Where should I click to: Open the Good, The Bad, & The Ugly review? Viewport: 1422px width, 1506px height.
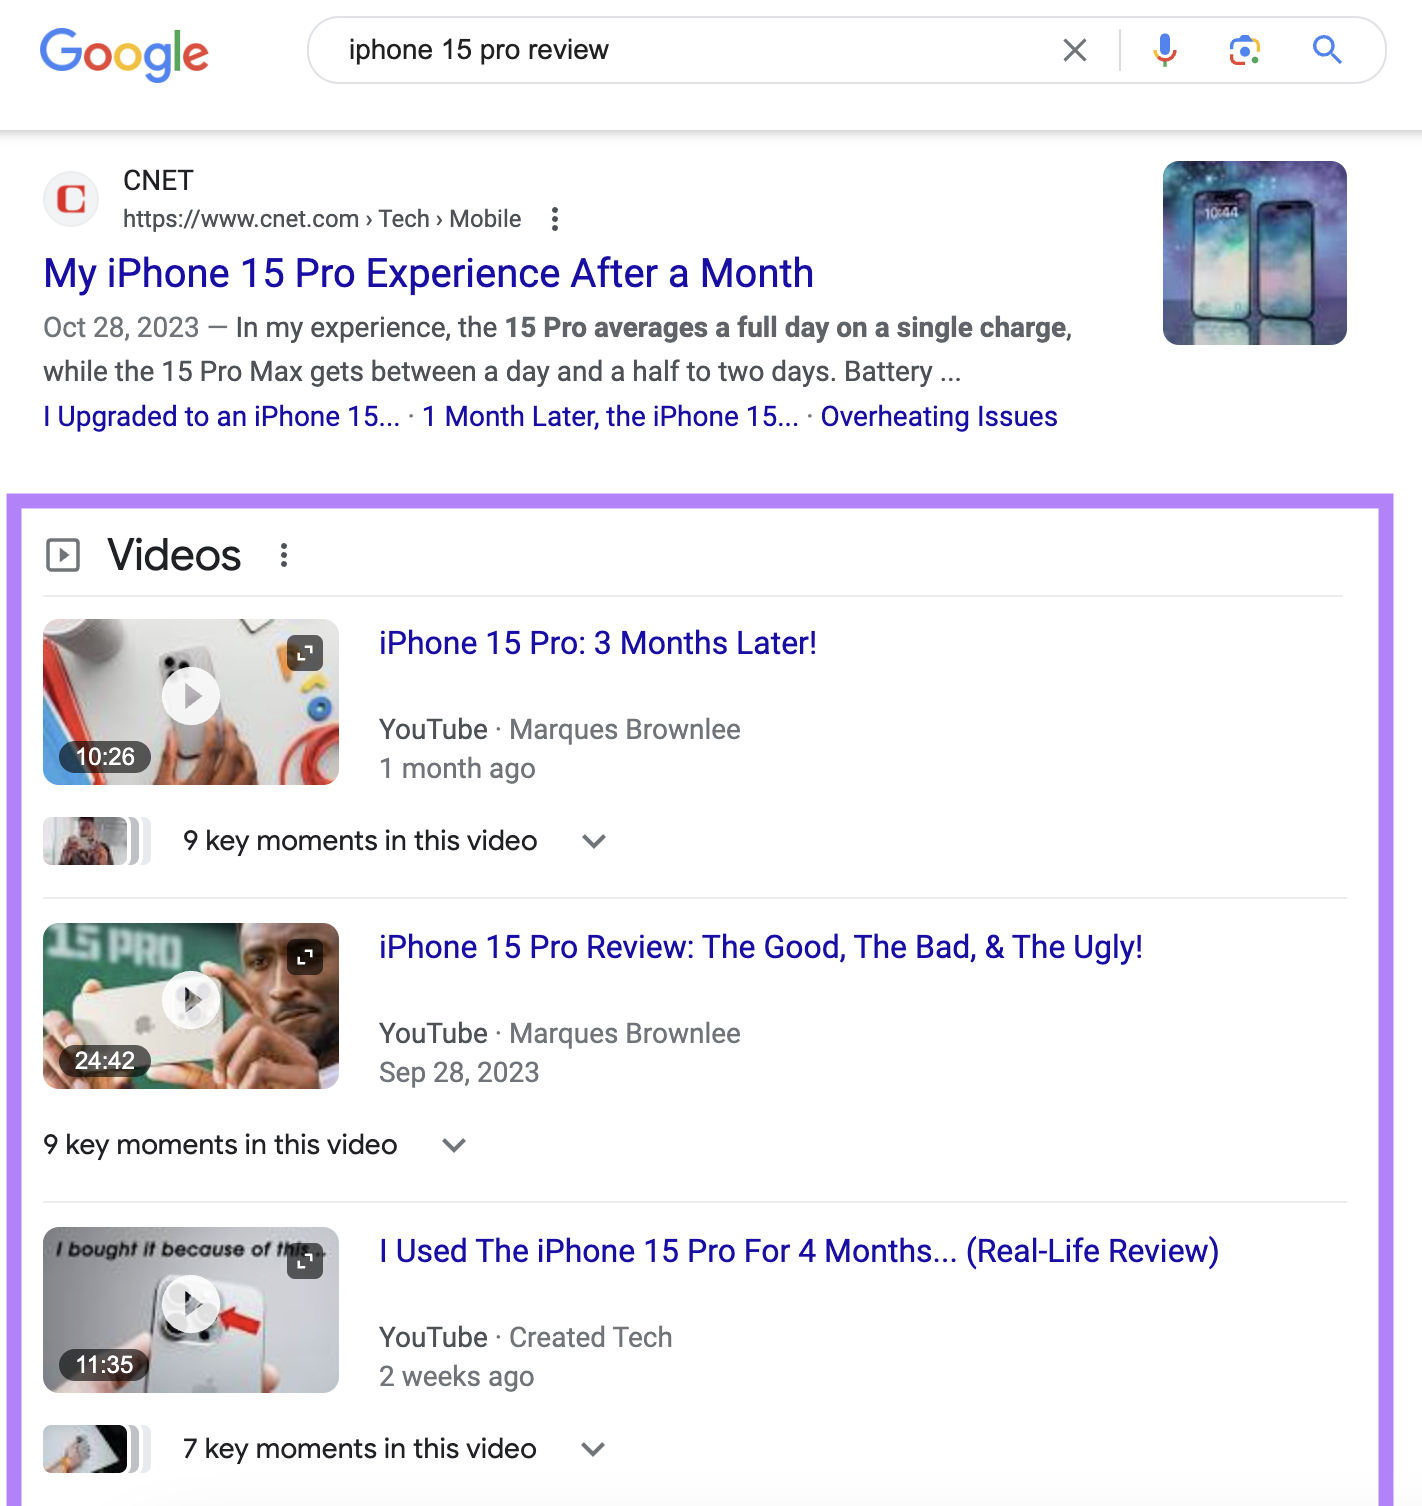[761, 947]
